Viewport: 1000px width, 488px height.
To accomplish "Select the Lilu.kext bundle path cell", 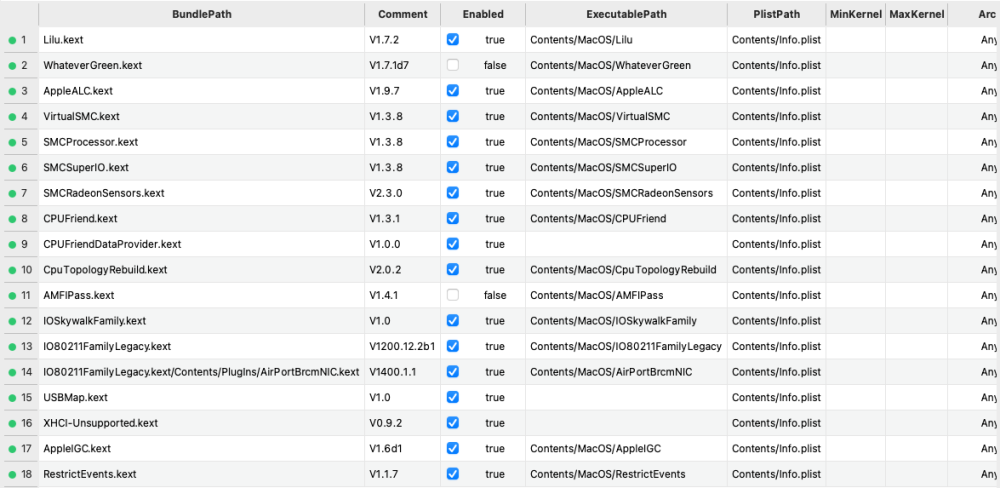I will coord(202,40).
